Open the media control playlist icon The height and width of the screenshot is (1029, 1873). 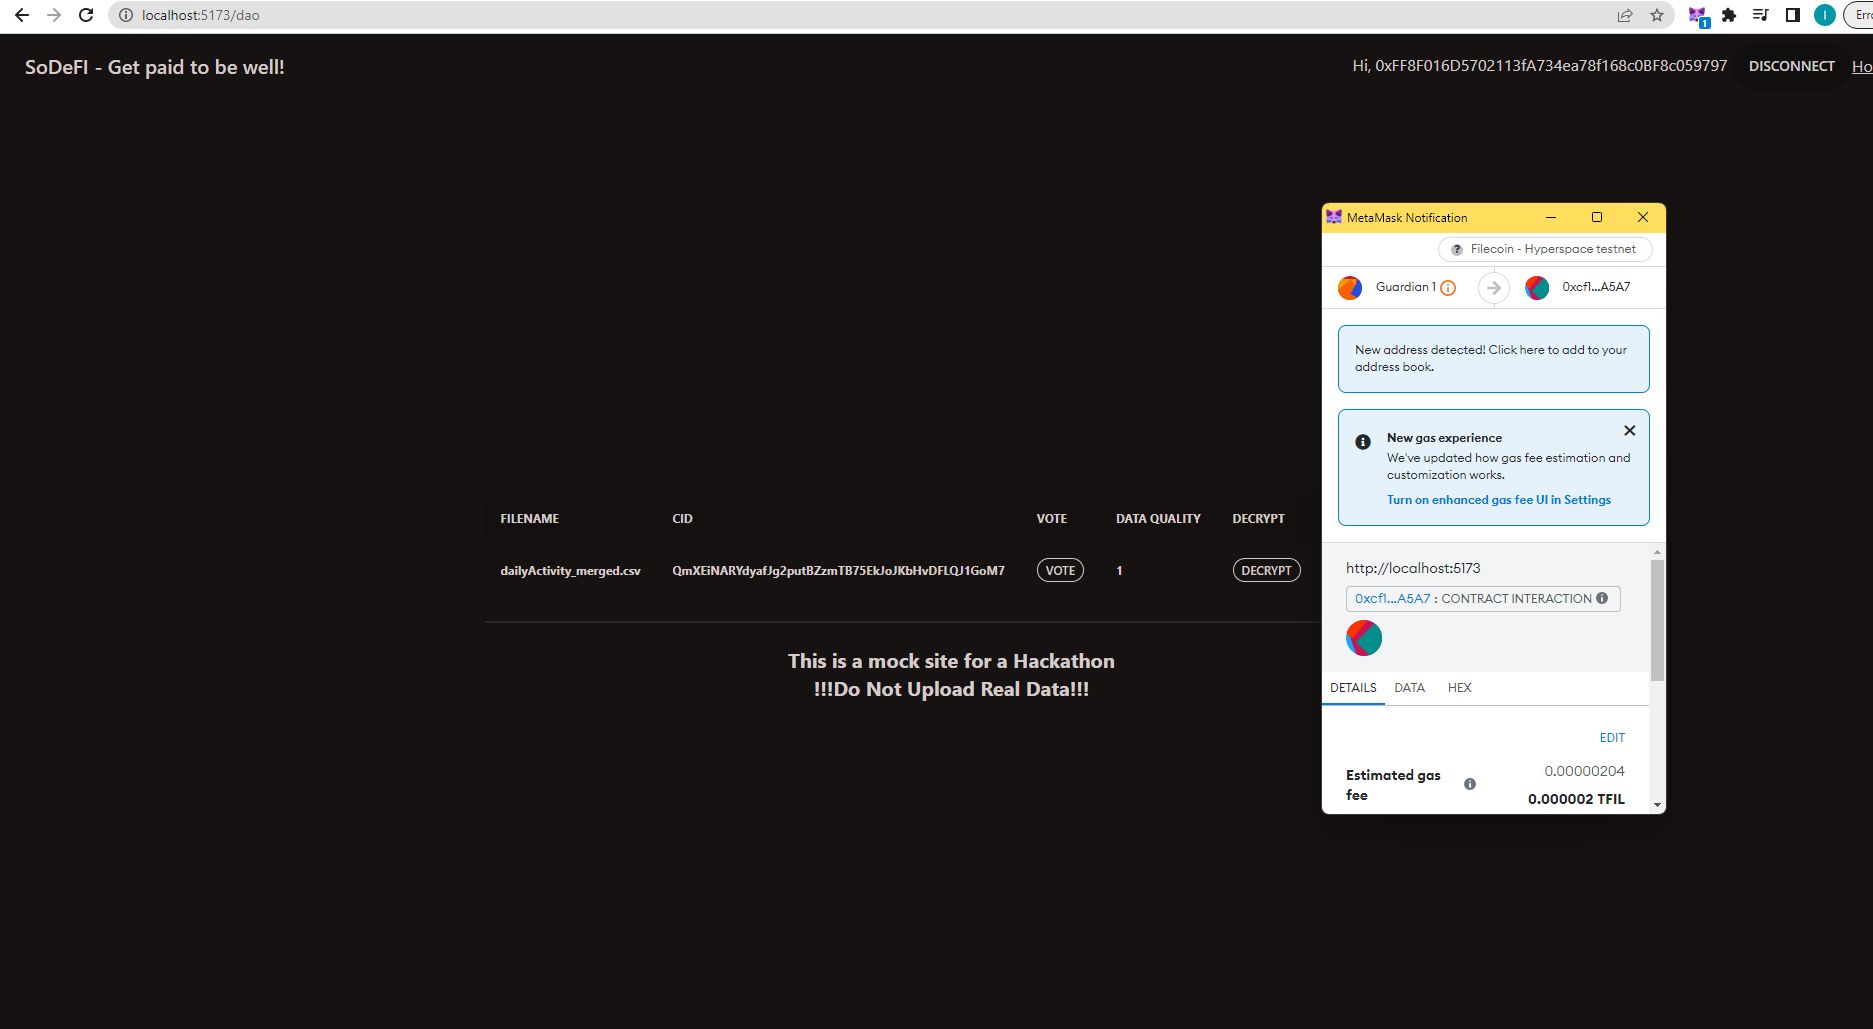[x=1761, y=15]
